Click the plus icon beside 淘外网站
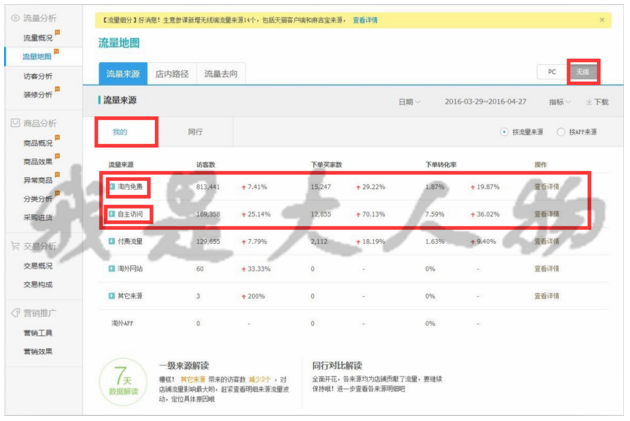Viewport: 630px width, 421px height. click(112, 268)
